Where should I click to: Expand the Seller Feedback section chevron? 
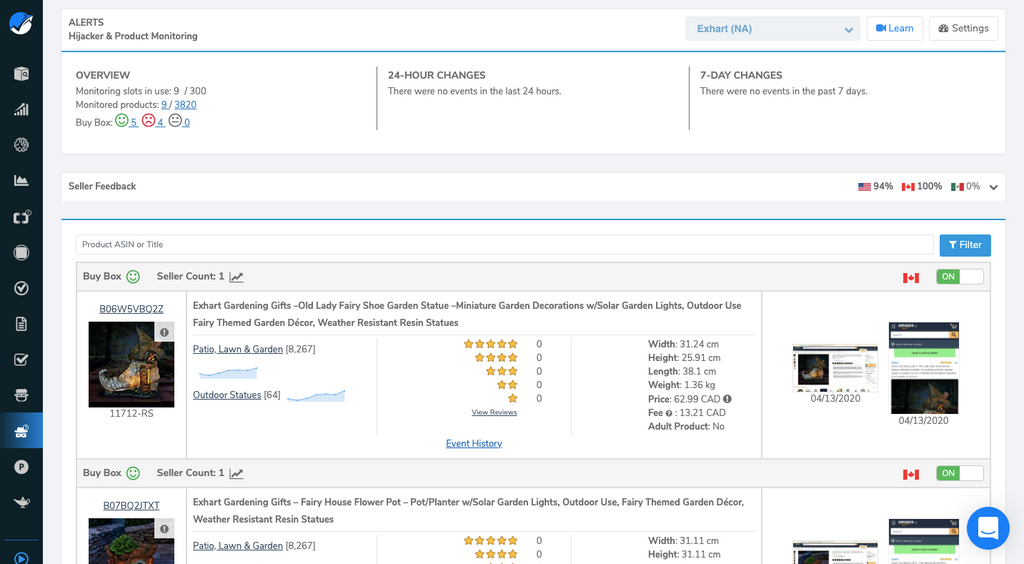[993, 187]
